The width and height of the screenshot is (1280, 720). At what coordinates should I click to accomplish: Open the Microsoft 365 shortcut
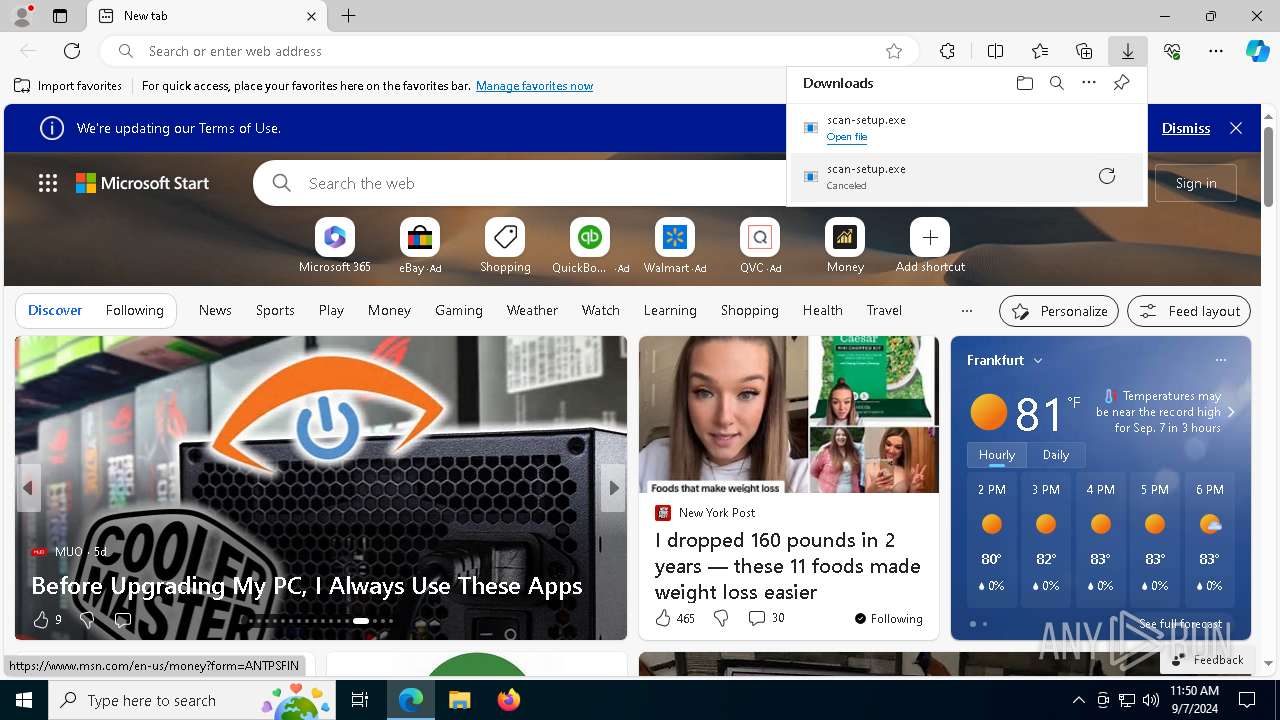click(335, 245)
